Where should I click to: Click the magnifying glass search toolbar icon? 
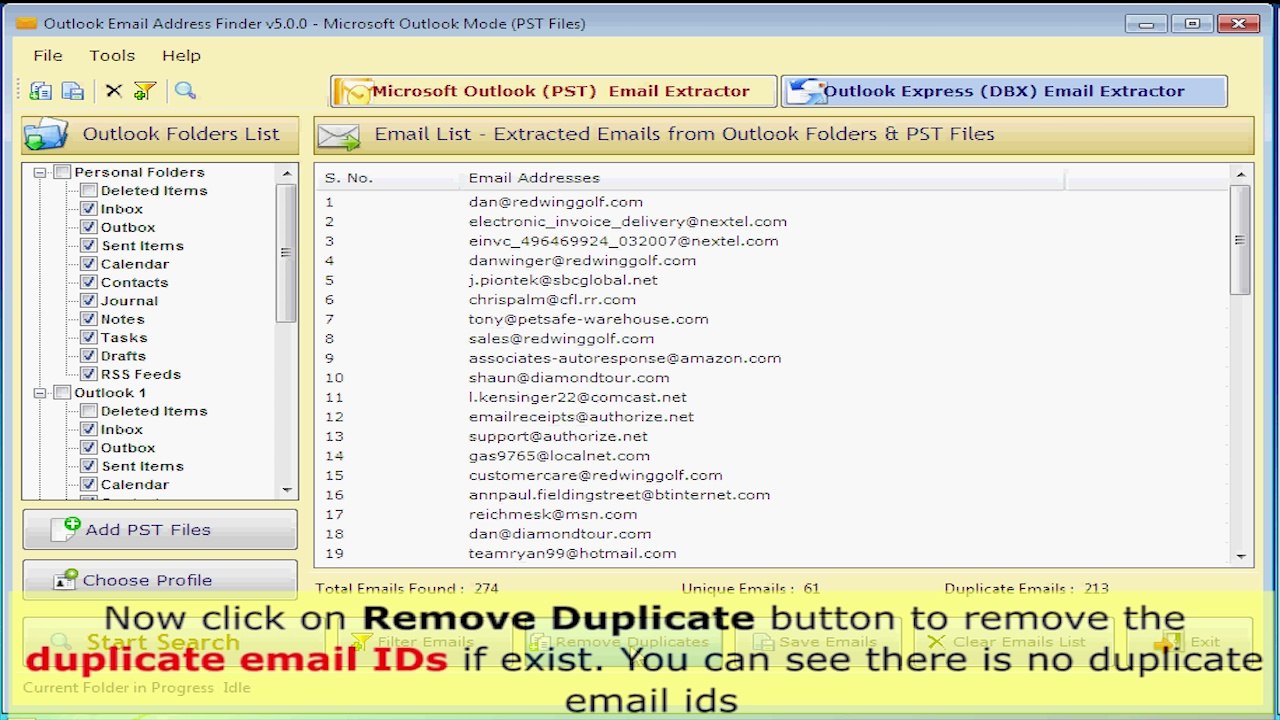[x=185, y=91]
